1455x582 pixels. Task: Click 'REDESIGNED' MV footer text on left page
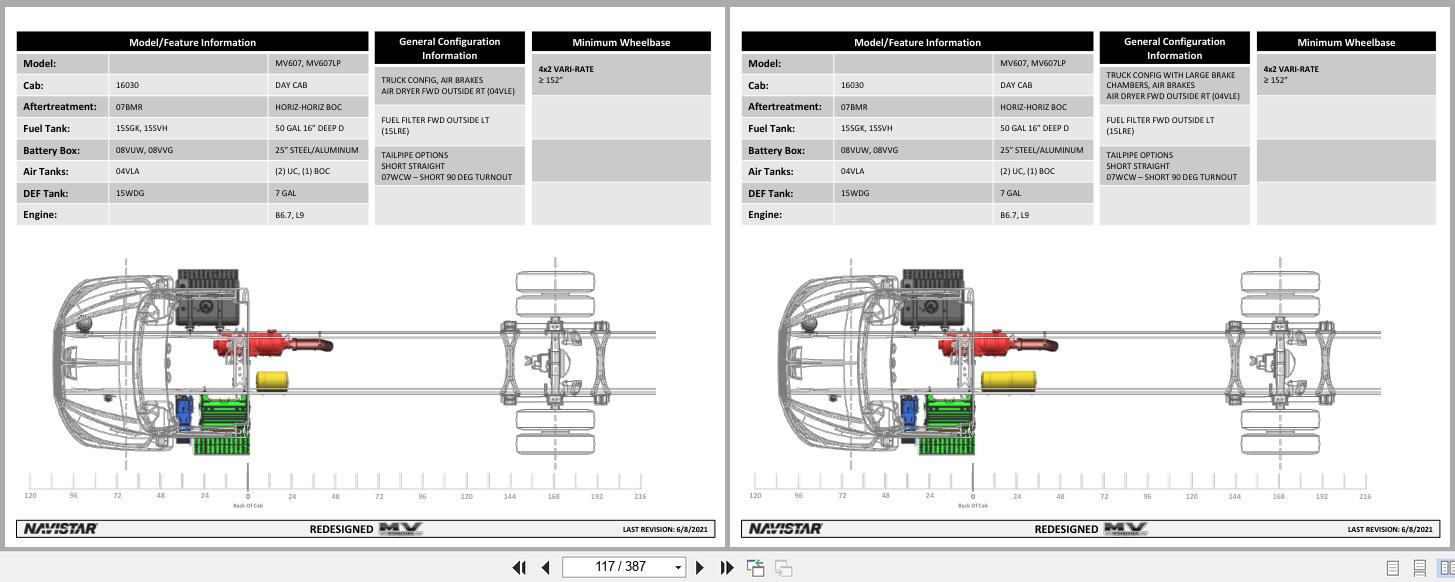(341, 529)
